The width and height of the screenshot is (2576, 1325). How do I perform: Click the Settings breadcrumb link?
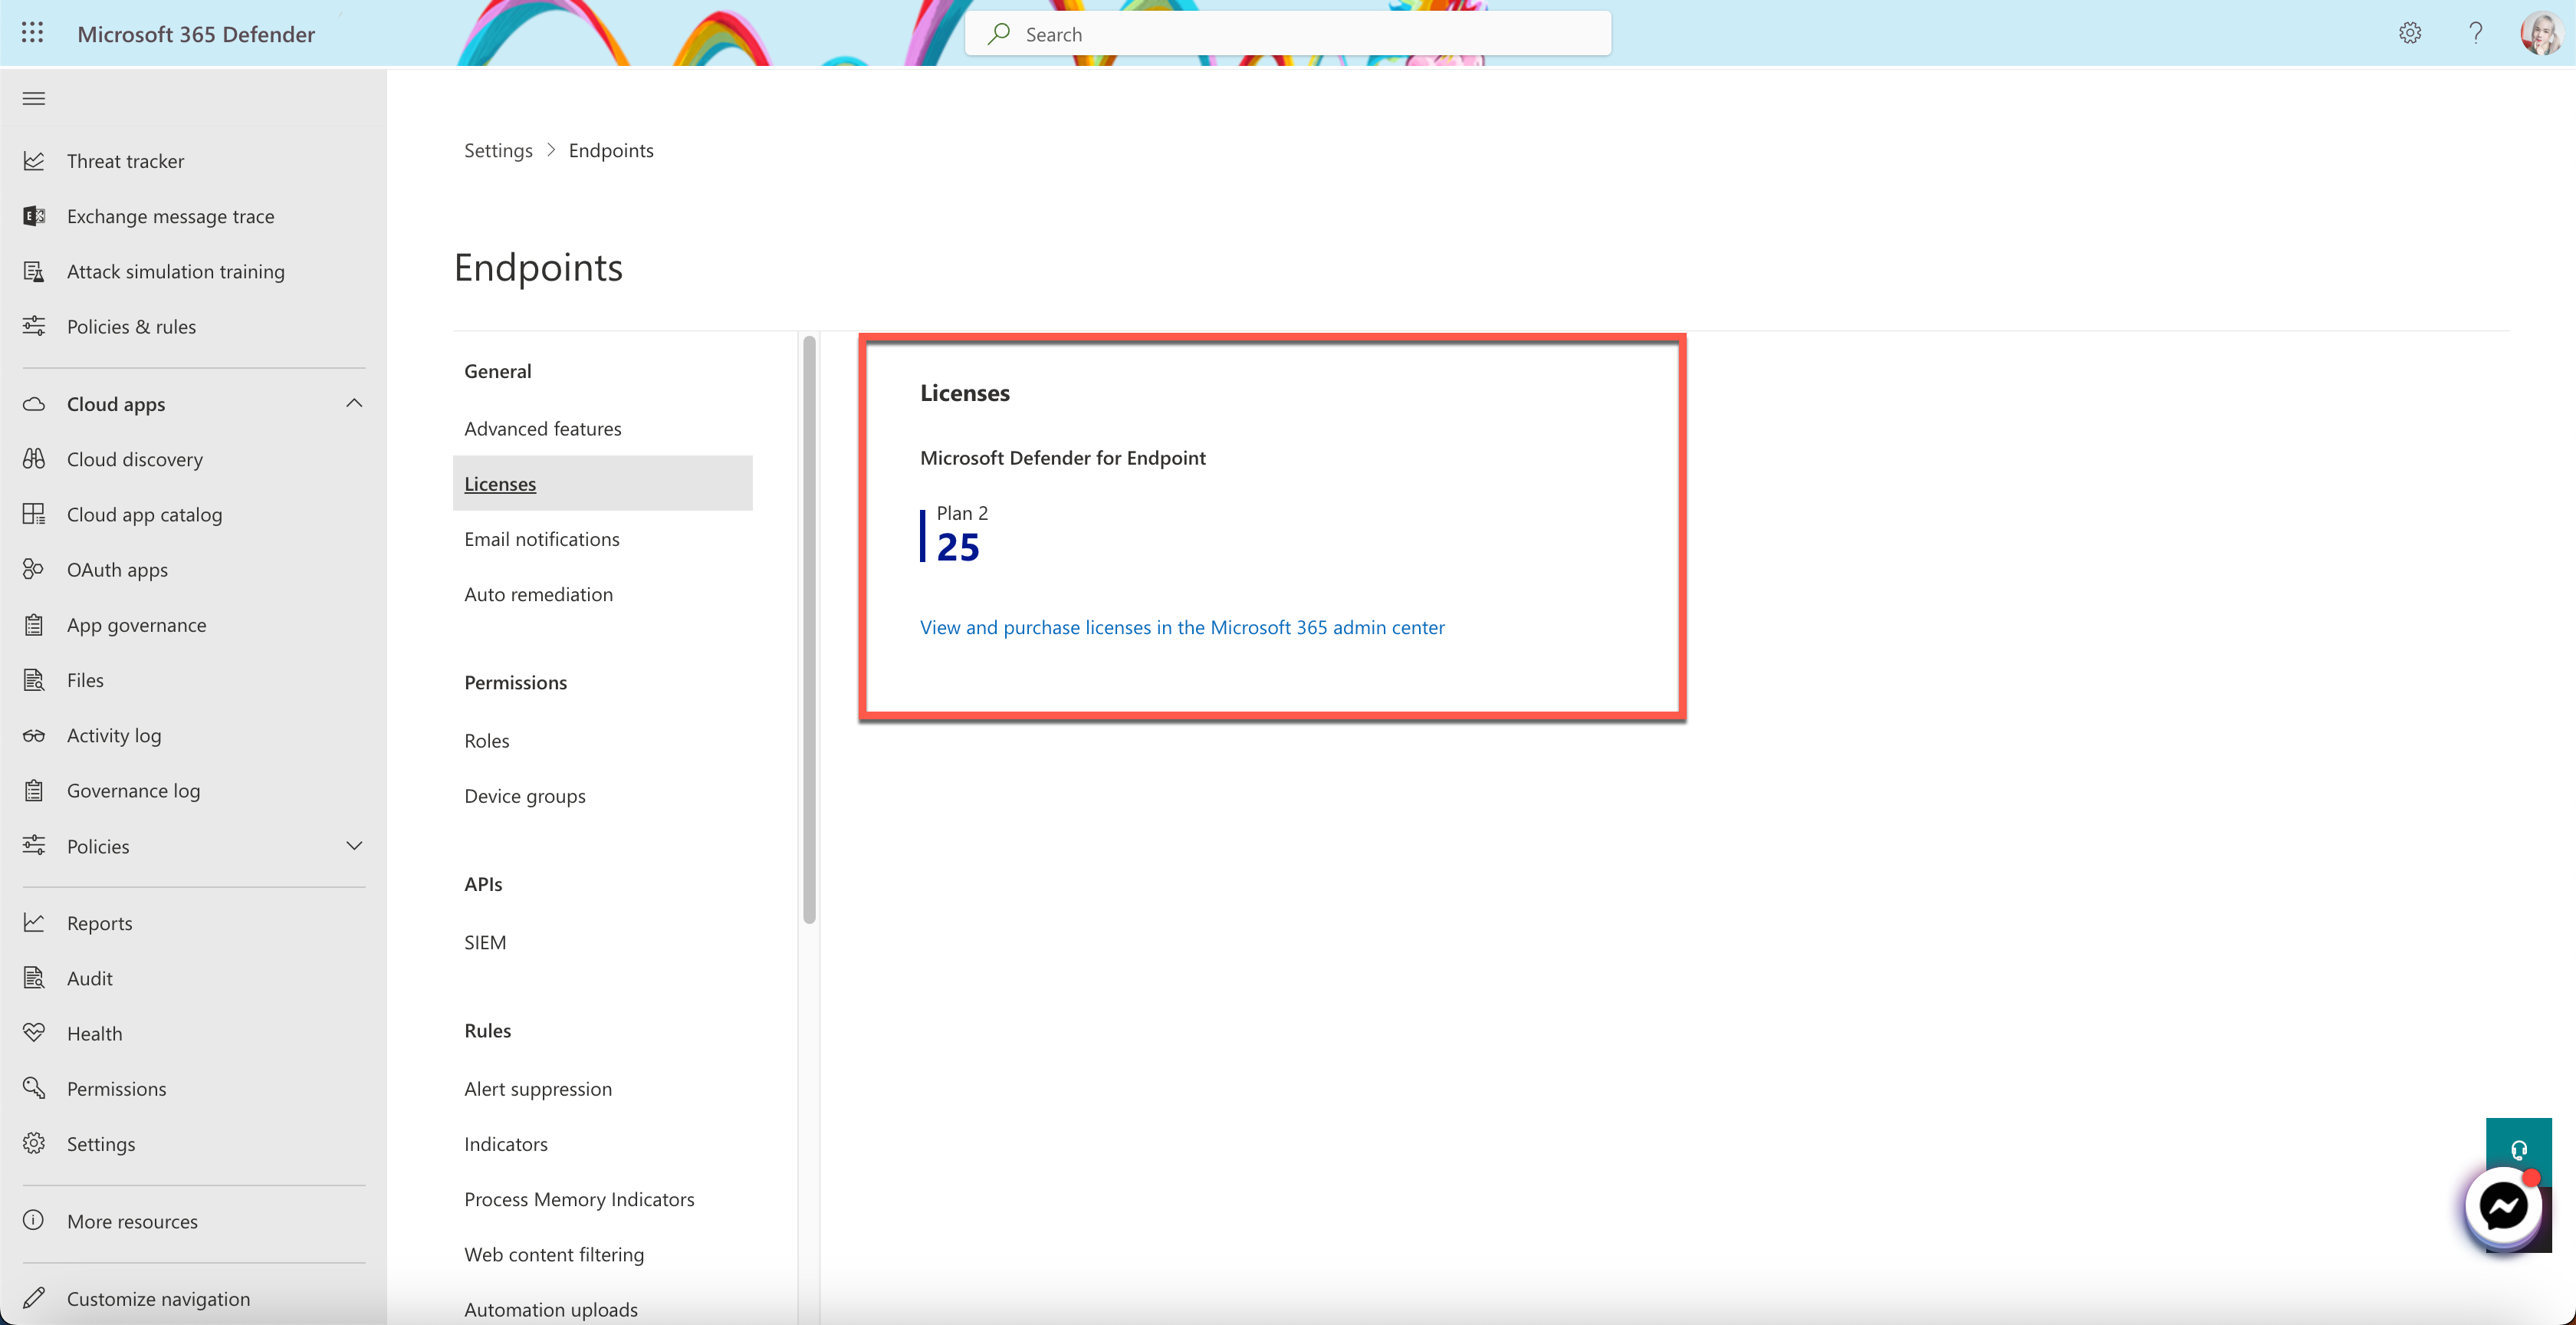coord(498,149)
